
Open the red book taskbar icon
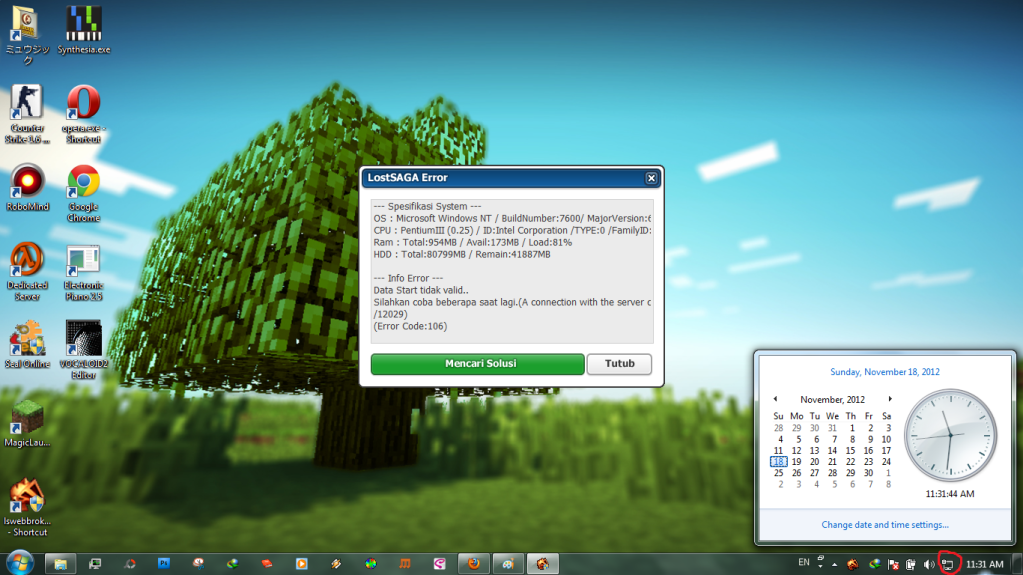267,563
